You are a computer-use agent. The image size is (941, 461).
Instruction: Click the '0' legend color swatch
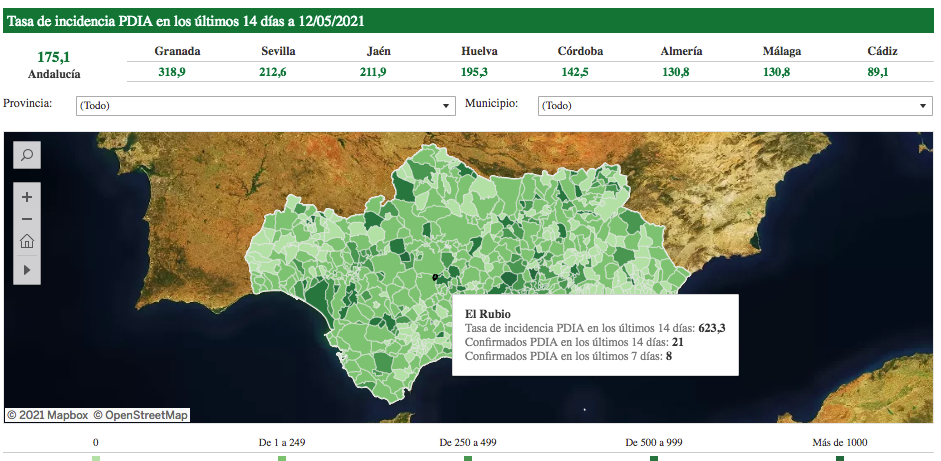pos(96,458)
